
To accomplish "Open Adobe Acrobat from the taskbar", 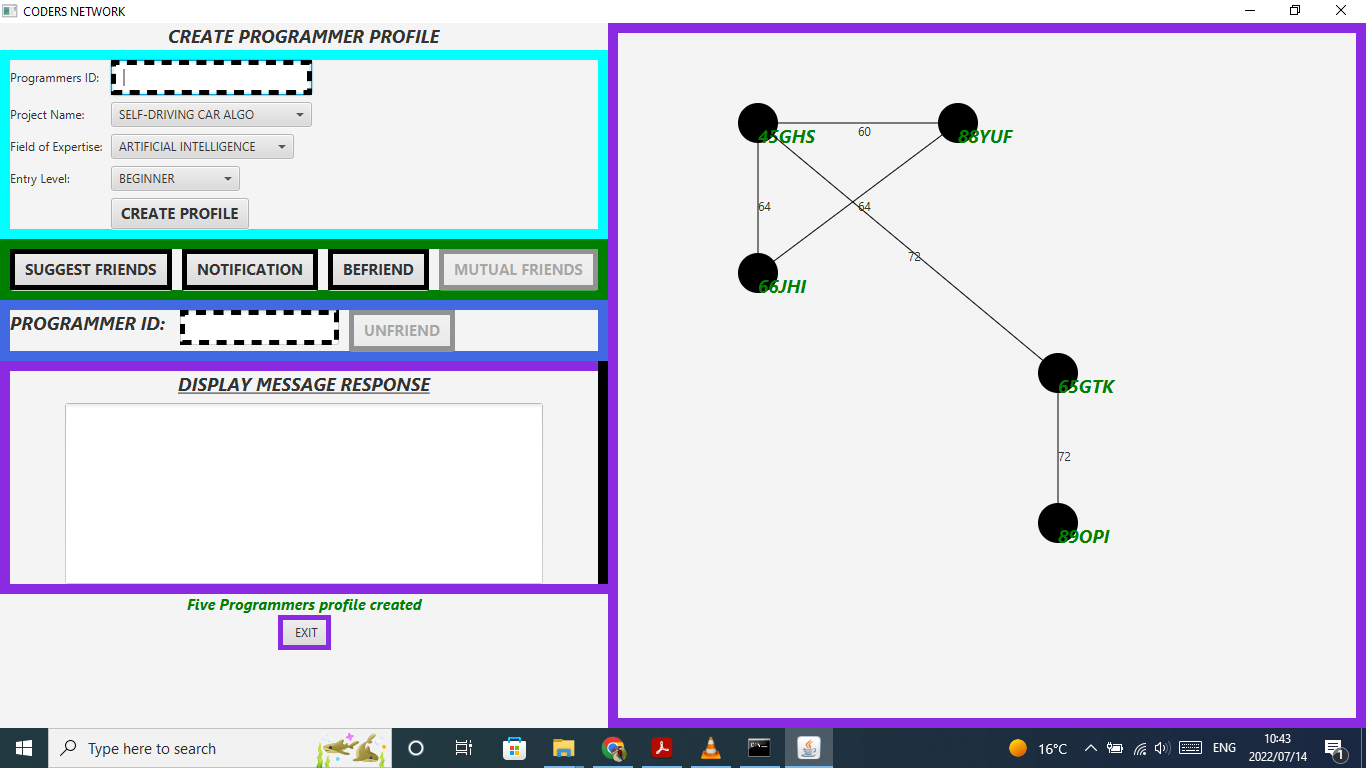I will point(661,748).
